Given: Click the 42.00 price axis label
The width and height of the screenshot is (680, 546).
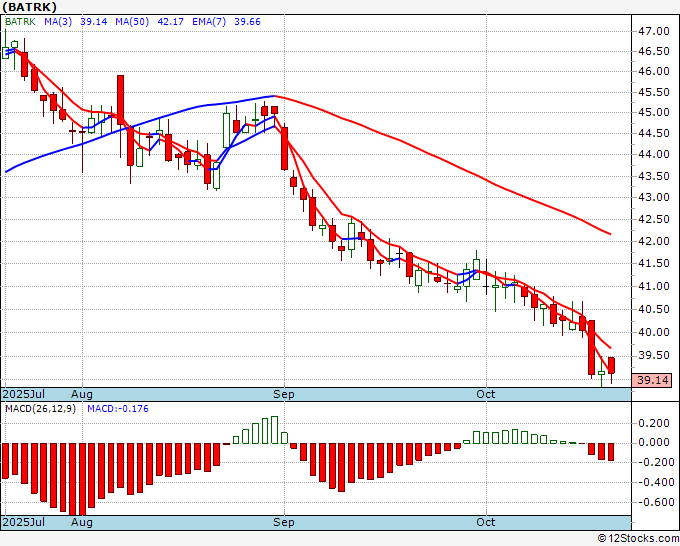Looking at the screenshot, I should (x=653, y=241).
